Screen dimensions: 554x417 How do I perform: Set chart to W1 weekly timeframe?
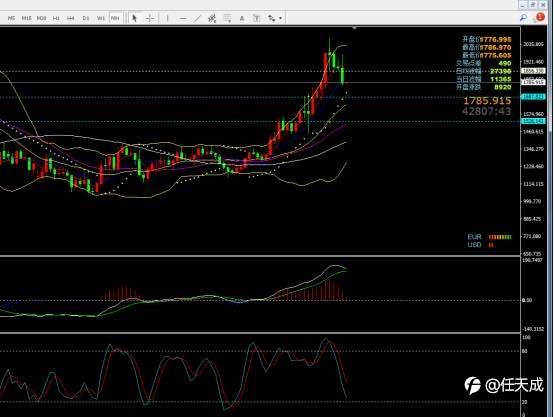tap(101, 18)
